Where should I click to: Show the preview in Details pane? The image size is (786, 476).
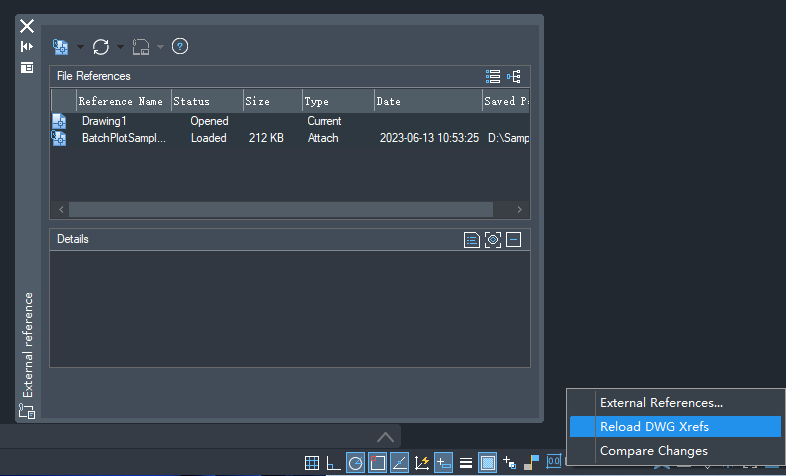point(493,239)
